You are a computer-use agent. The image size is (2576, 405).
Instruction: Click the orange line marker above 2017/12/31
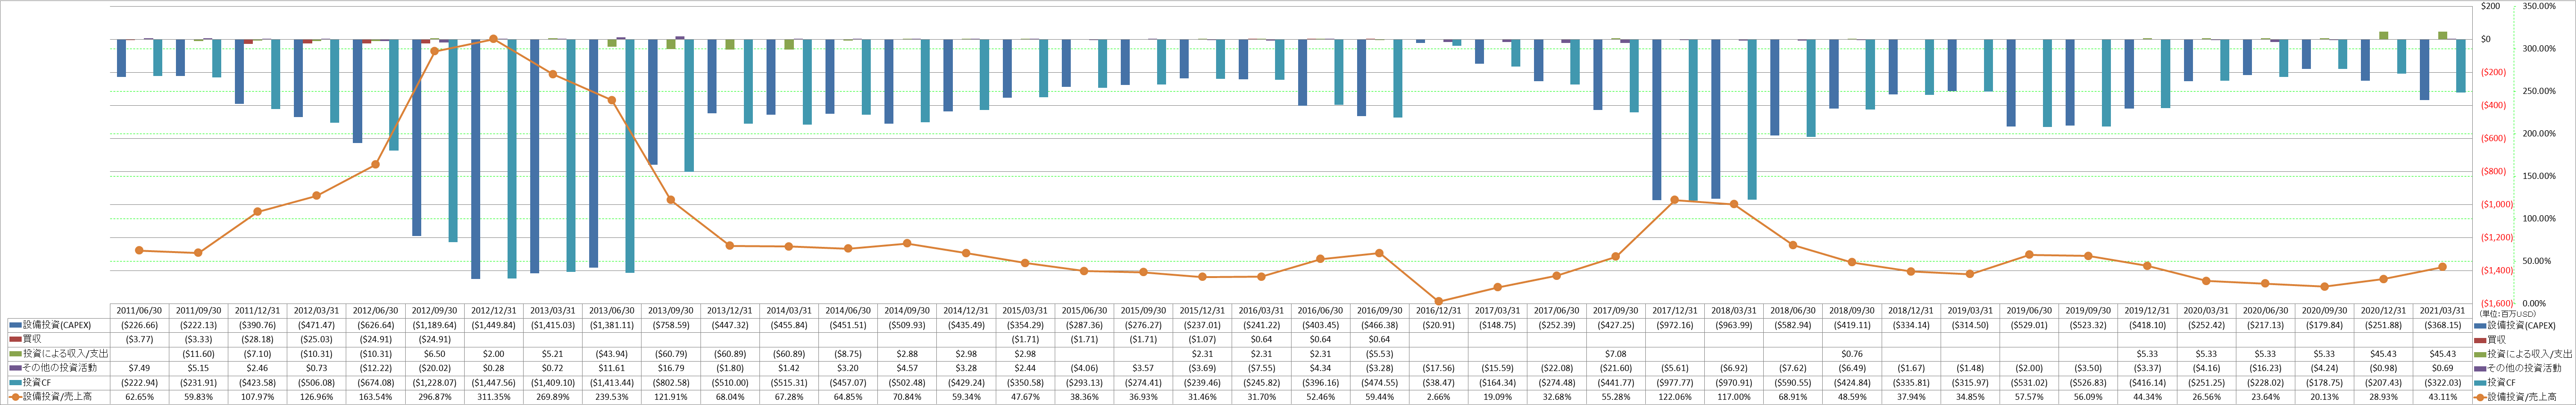[x=1674, y=200]
